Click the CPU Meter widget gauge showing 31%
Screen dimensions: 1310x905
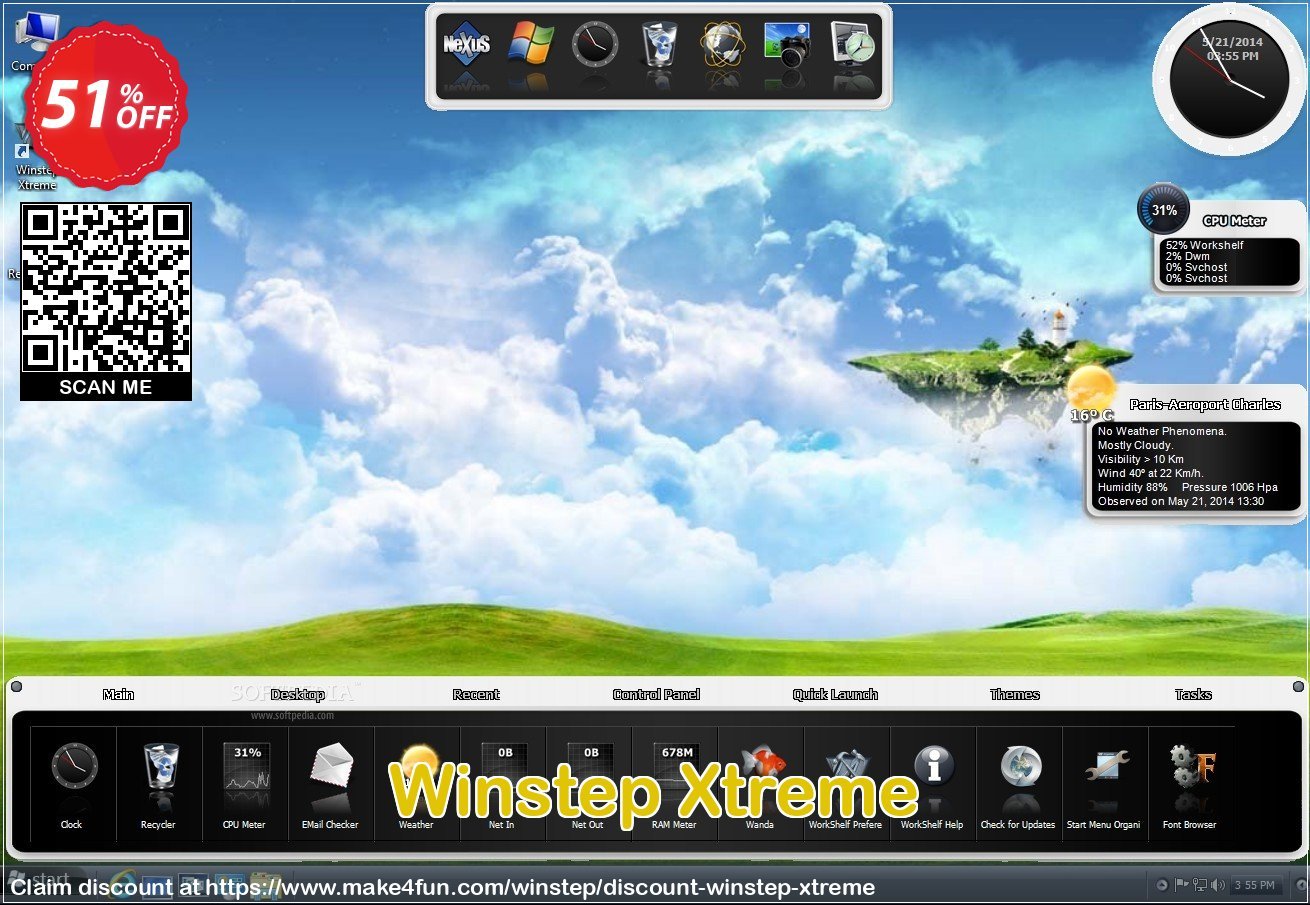1163,210
